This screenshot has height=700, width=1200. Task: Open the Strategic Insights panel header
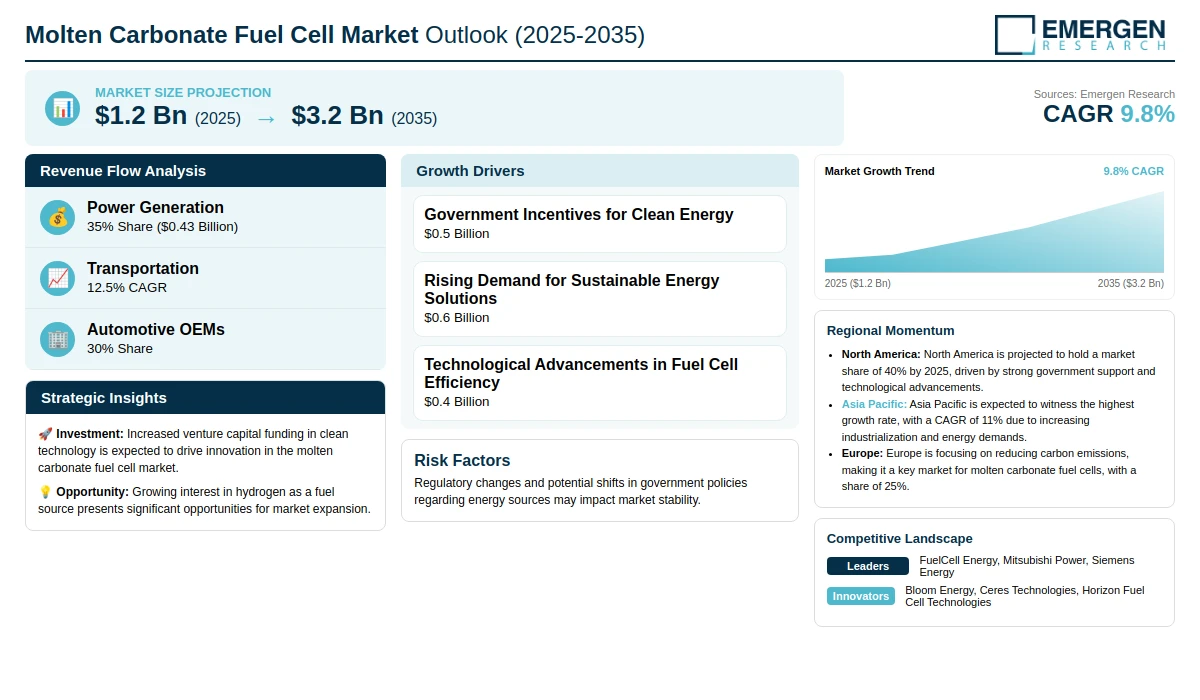click(x=205, y=398)
